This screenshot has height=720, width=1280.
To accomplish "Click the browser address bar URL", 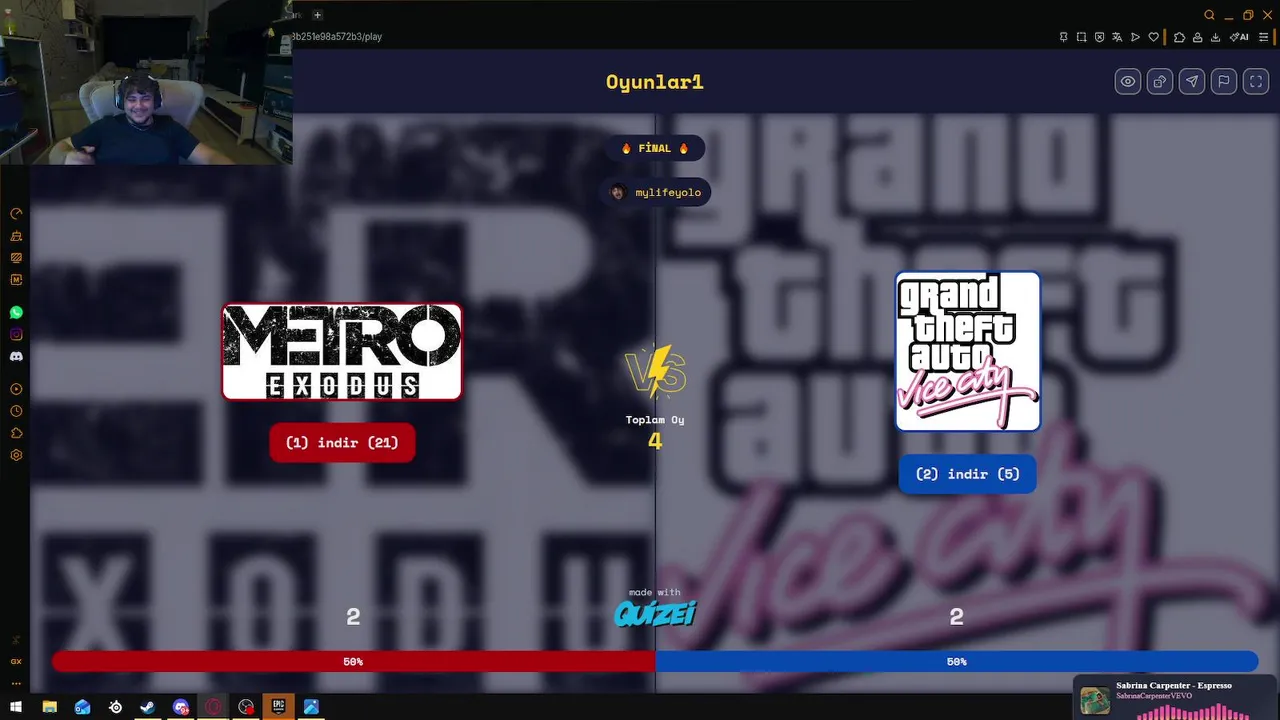I will click(x=337, y=37).
